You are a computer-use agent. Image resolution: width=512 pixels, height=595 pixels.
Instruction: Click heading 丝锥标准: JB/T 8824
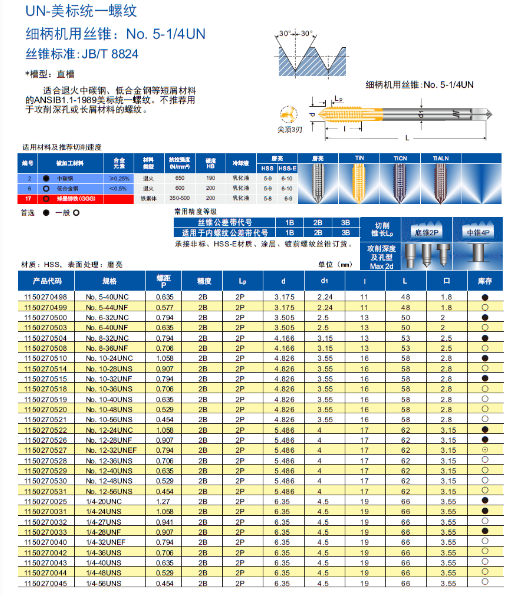[82, 54]
